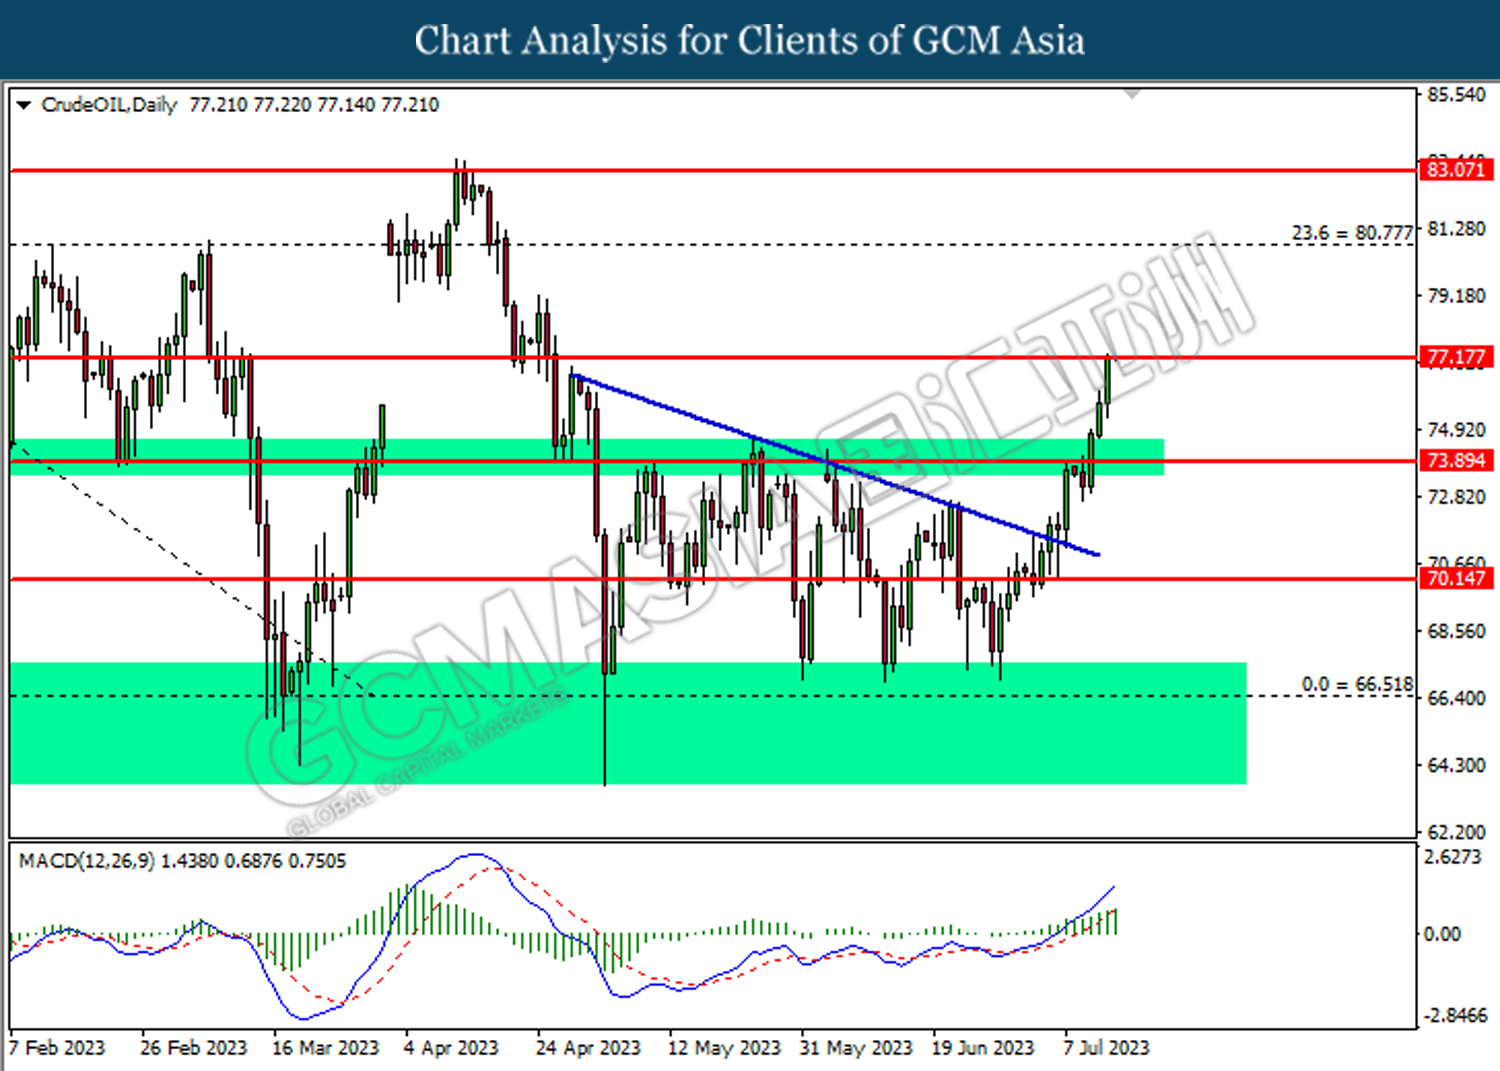
Task: Click the 72.820 price axis value
Action: tap(1456, 497)
